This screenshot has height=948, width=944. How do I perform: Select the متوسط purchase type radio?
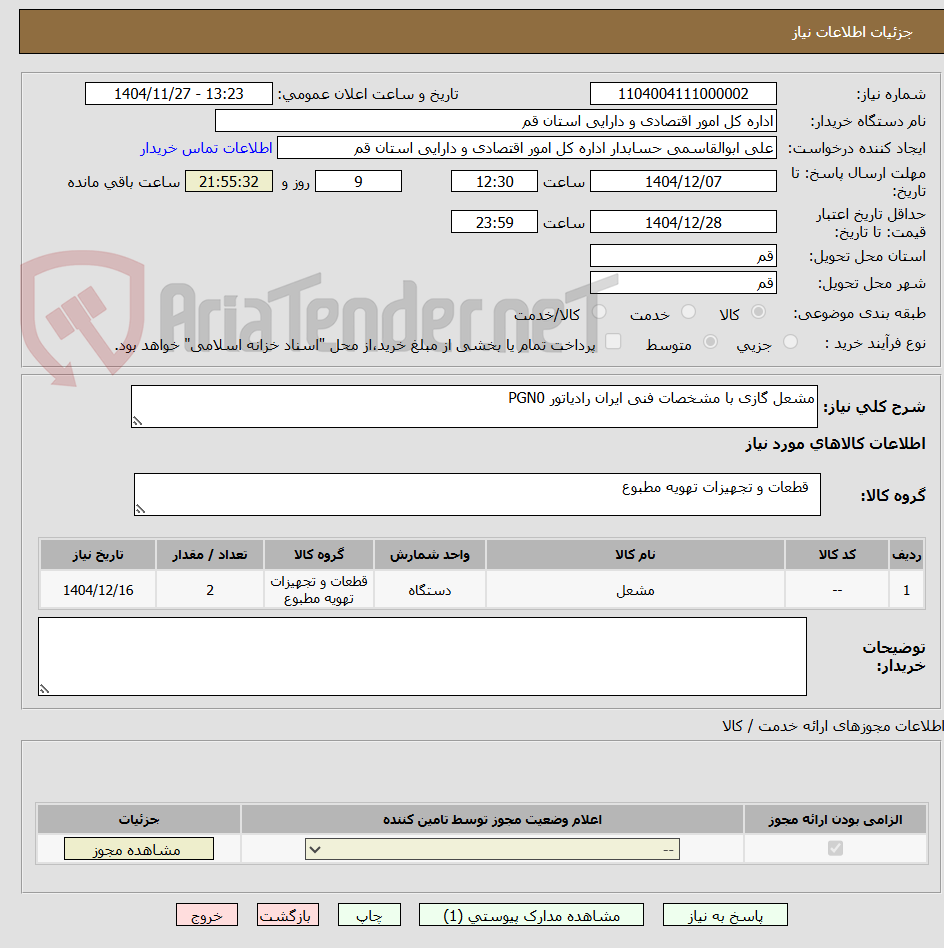pos(711,342)
